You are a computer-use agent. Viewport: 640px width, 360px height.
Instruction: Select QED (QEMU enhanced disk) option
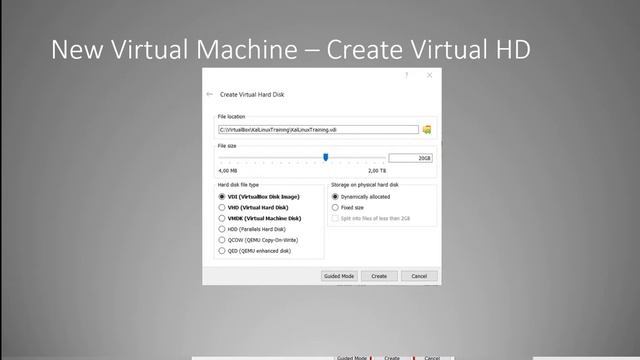tap(255, 251)
